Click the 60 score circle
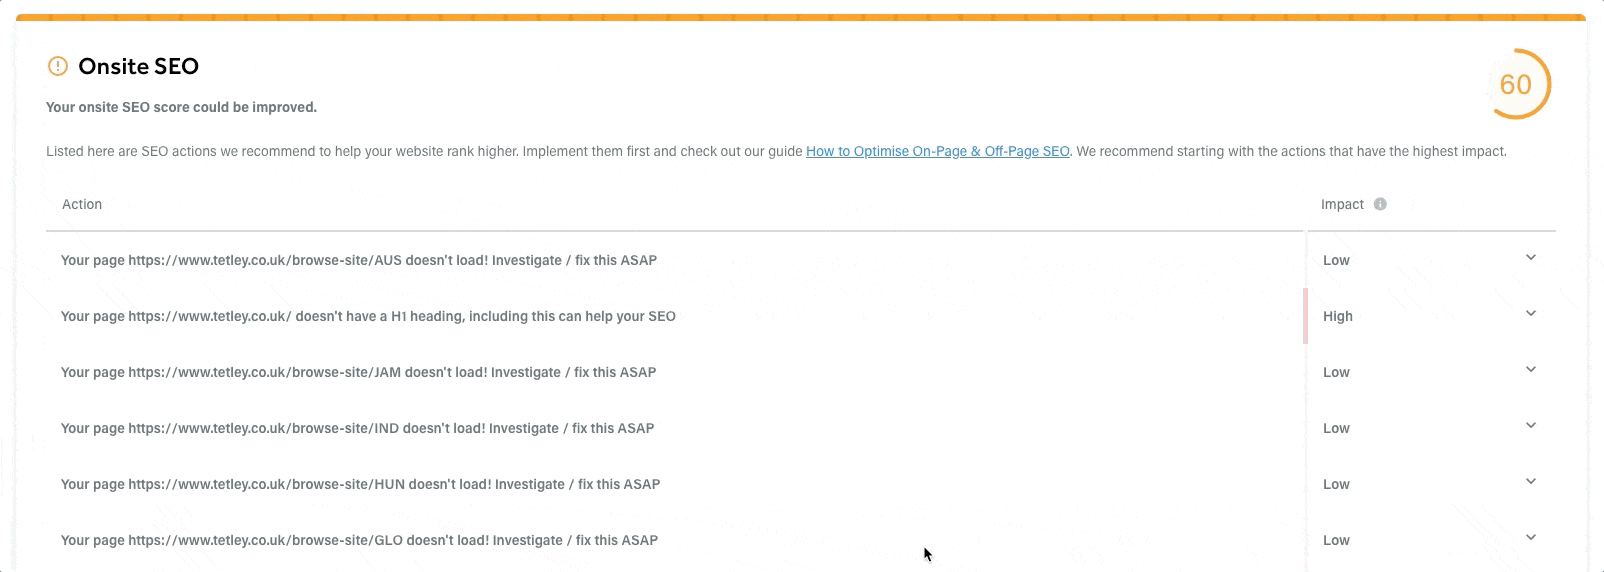This screenshot has height=572, width=1604. coord(1517,84)
